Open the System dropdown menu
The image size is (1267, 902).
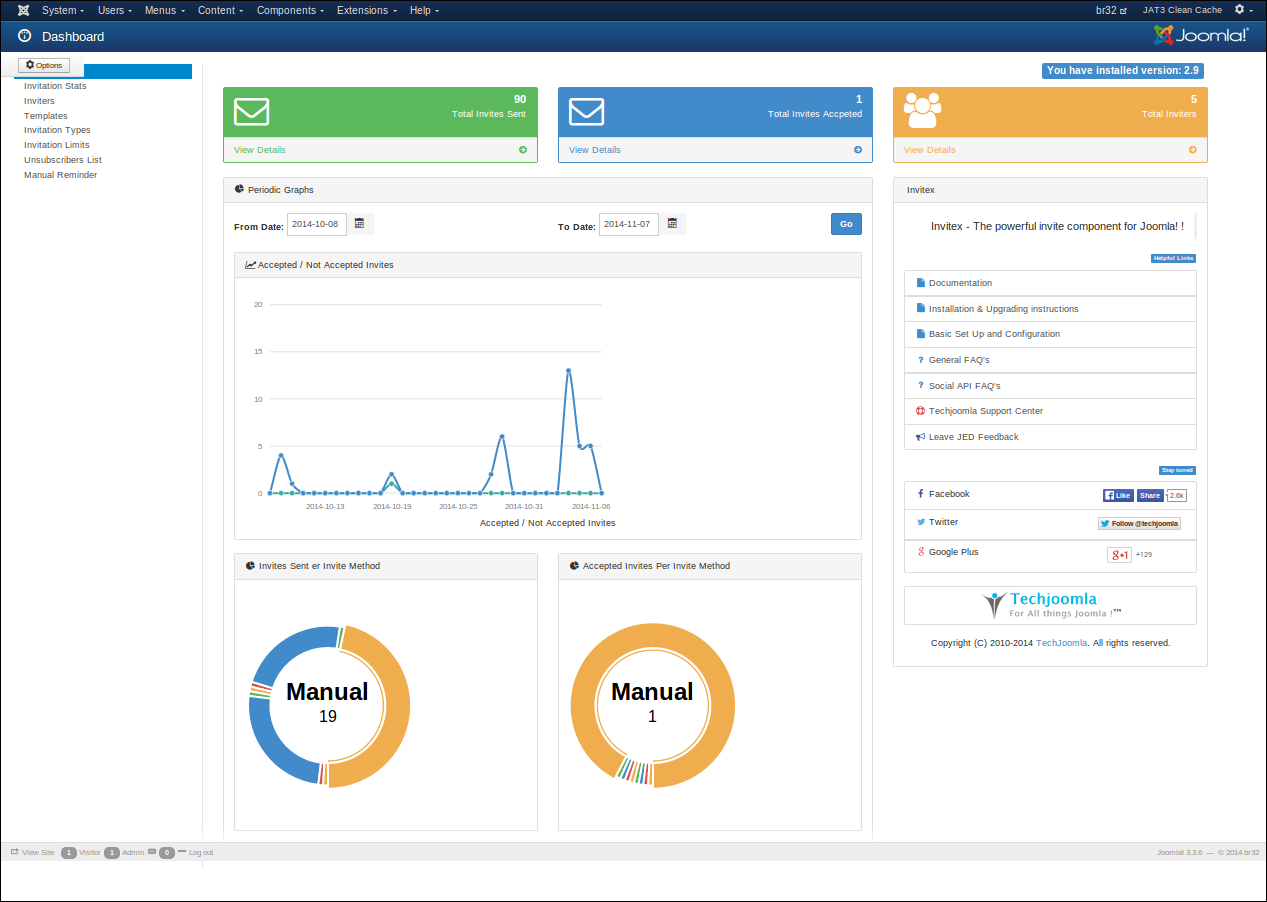pos(62,10)
